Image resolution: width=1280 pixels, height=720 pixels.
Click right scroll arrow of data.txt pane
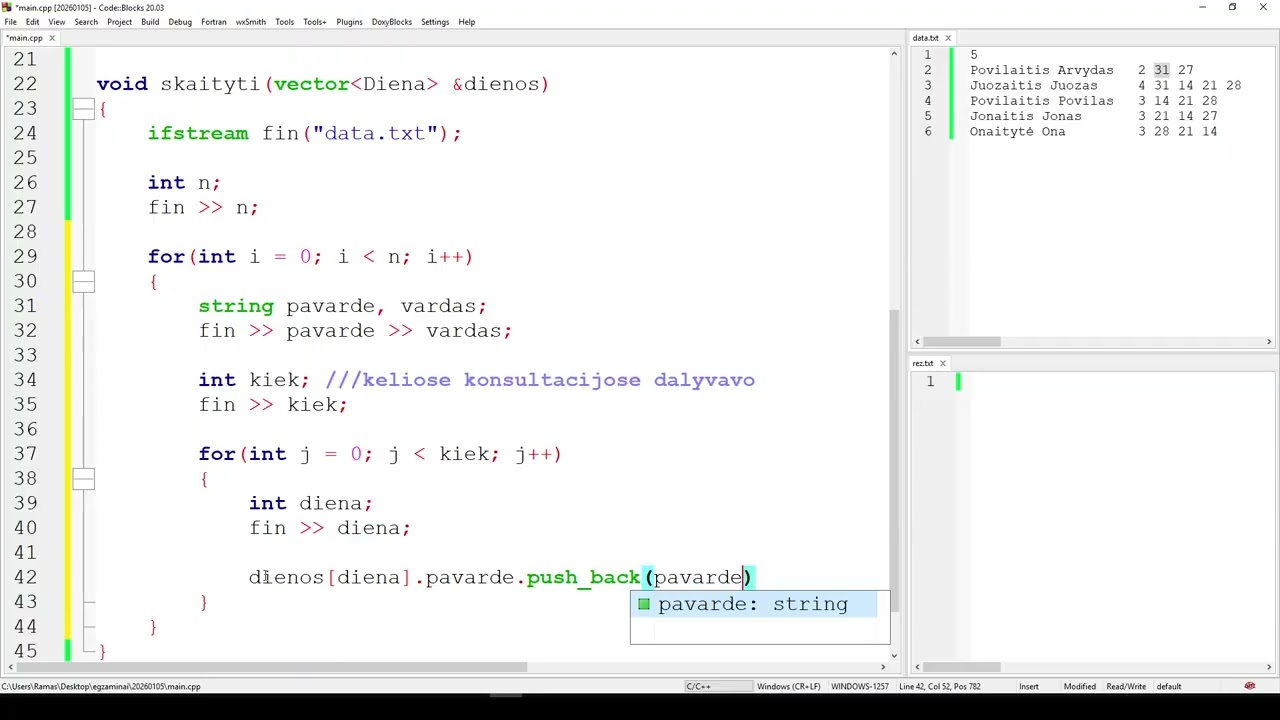(x=1269, y=342)
